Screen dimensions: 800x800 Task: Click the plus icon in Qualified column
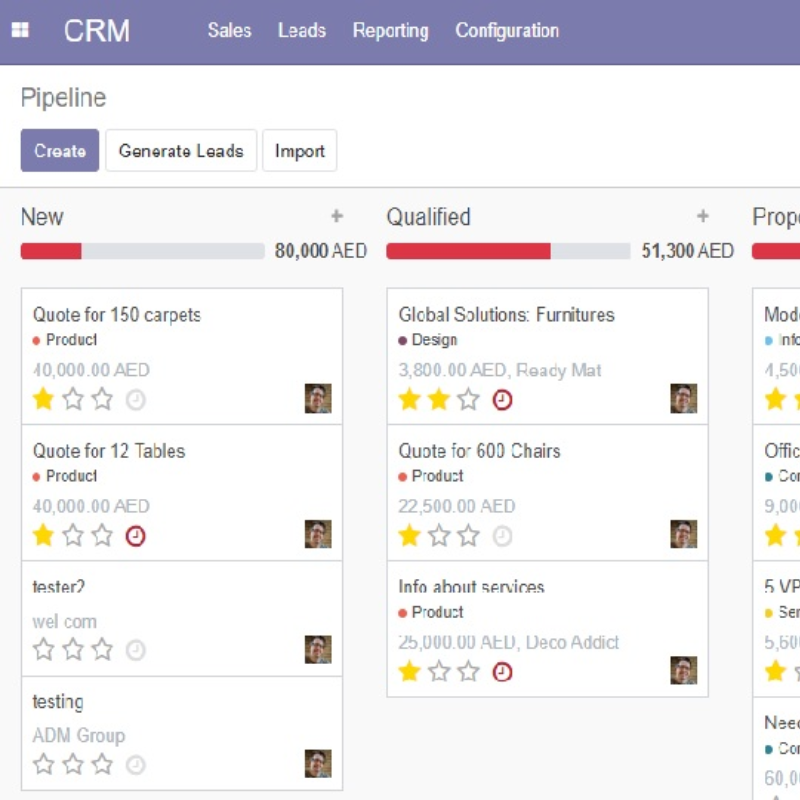703,217
